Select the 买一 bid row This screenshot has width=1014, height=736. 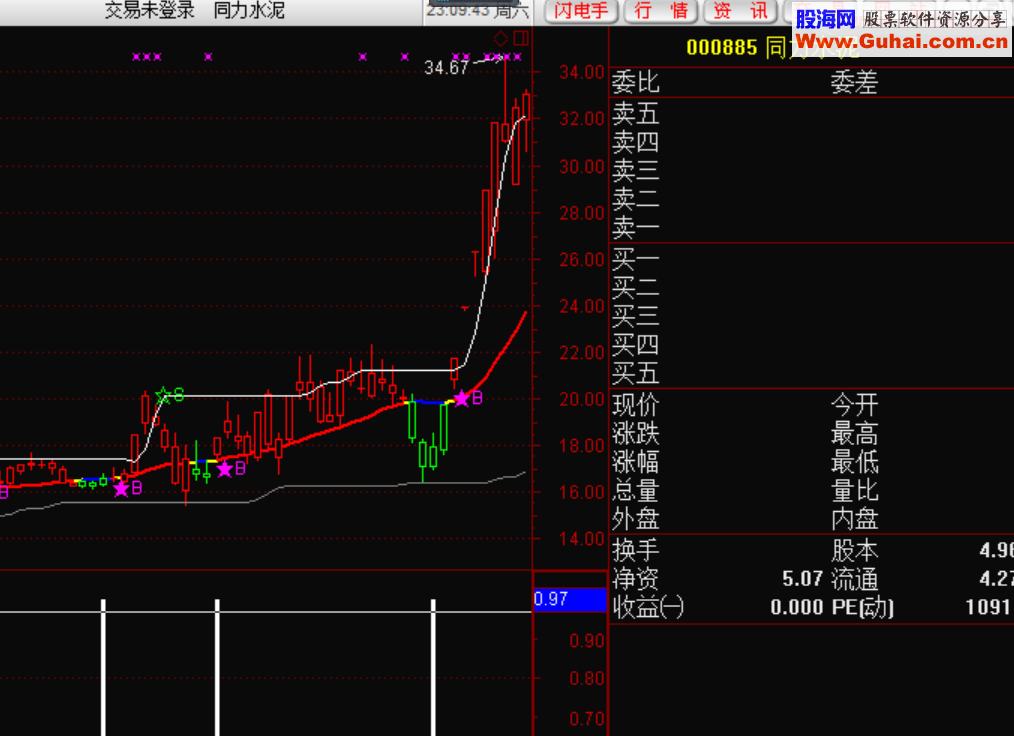click(812, 259)
